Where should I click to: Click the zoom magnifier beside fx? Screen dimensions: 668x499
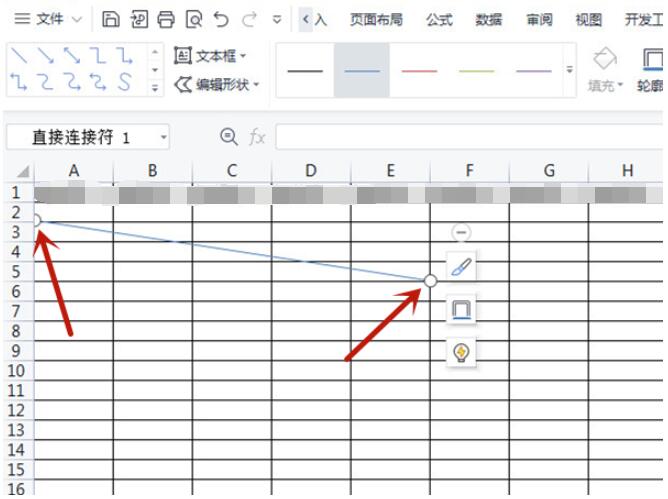pos(229,137)
